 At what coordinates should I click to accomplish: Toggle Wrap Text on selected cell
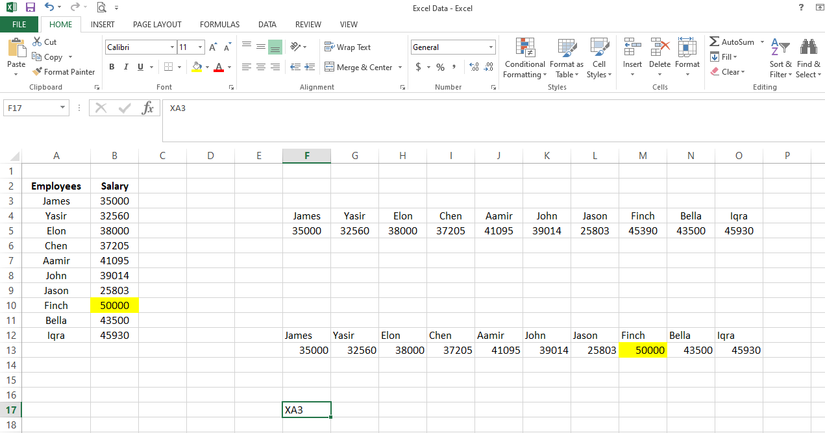tap(347, 47)
